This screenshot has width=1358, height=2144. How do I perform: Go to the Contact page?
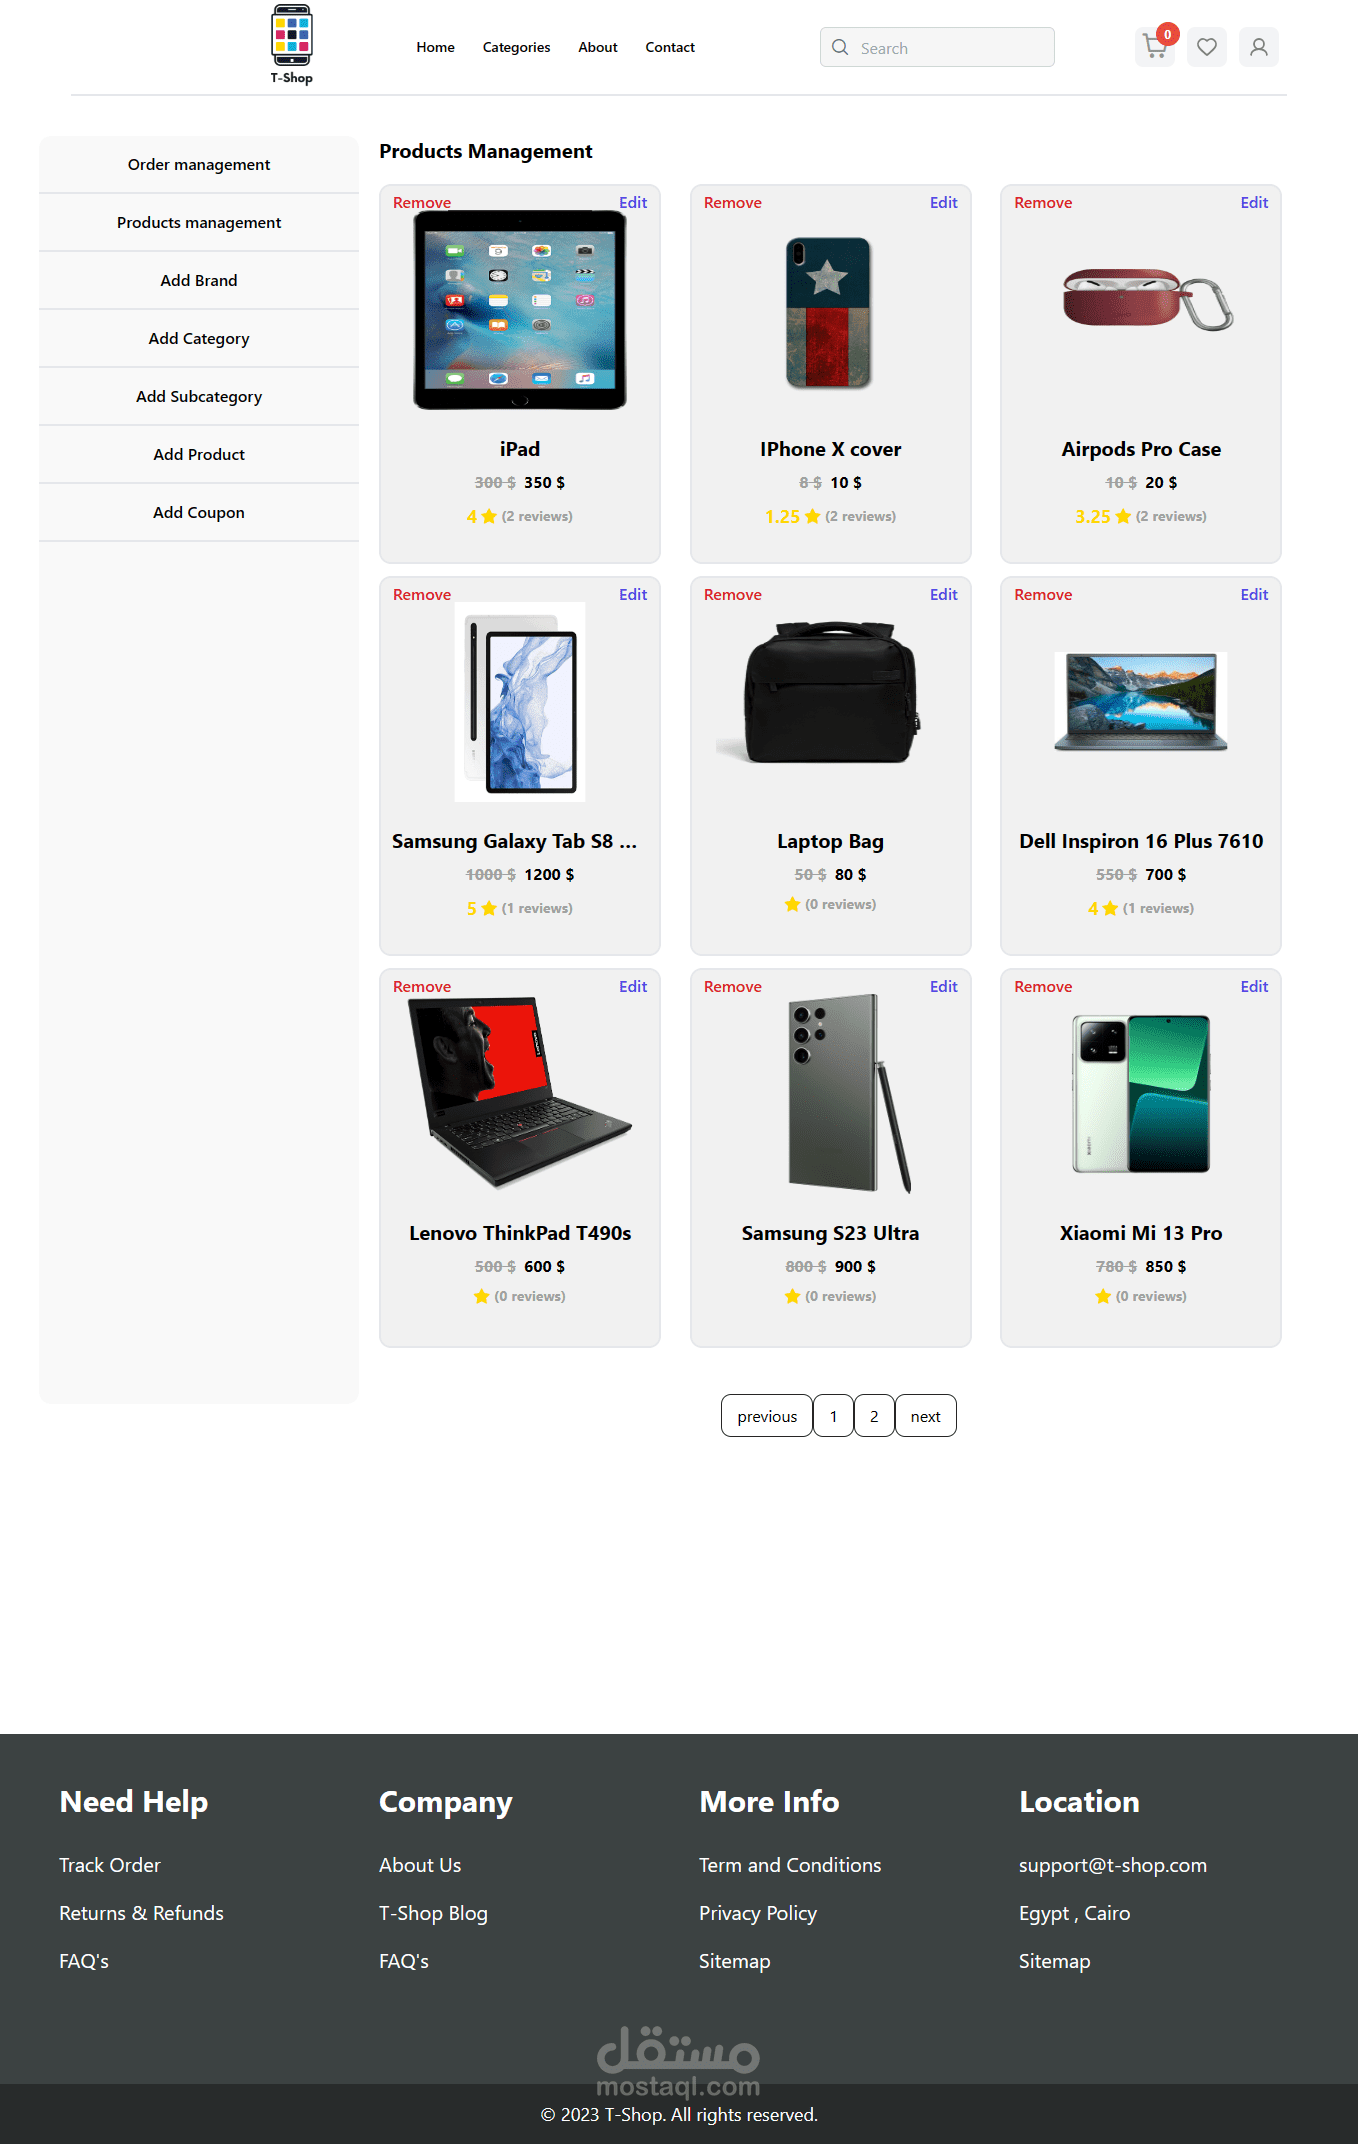[670, 47]
